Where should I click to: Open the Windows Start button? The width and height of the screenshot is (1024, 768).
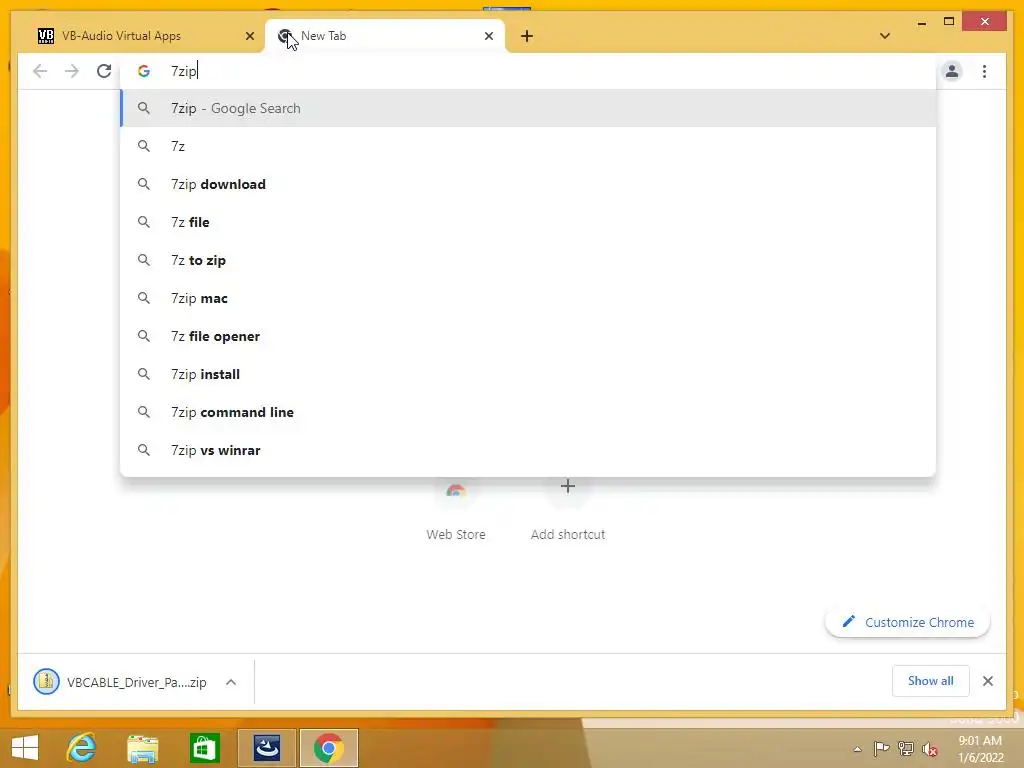pyautogui.click(x=25, y=748)
